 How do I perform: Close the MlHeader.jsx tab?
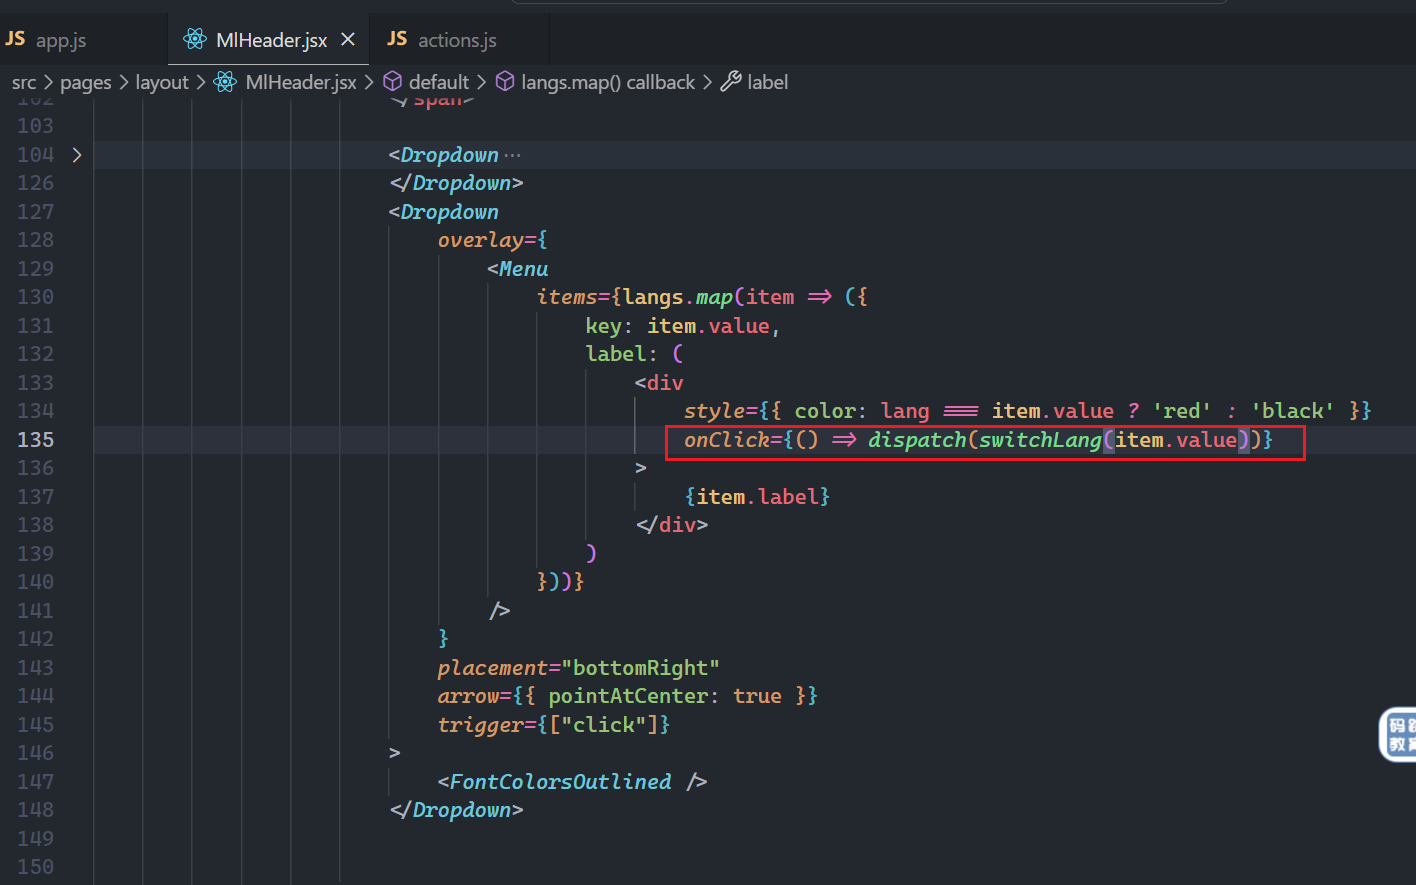tap(348, 40)
